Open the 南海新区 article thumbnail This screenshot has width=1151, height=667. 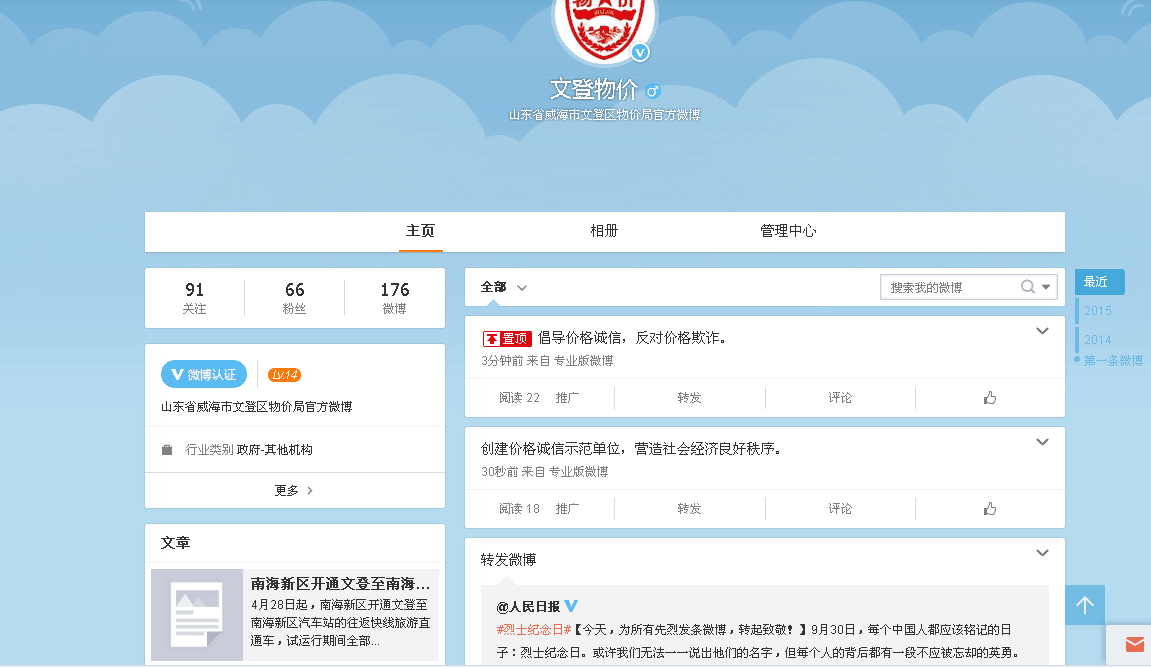197,614
